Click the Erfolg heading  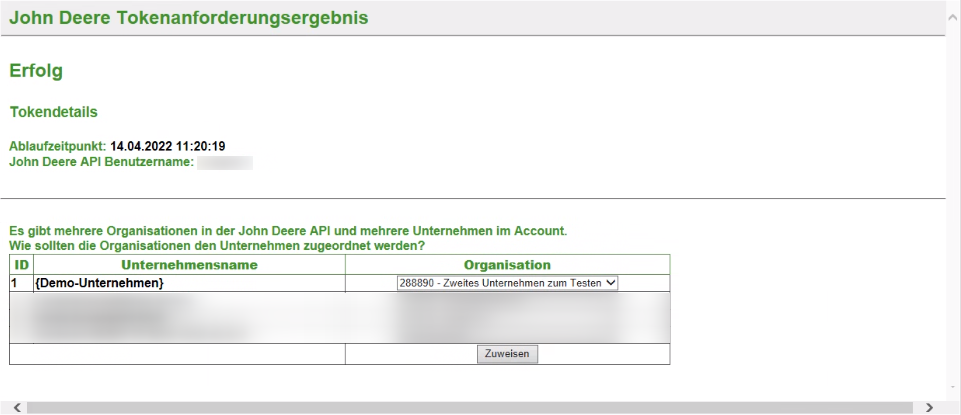click(36, 71)
